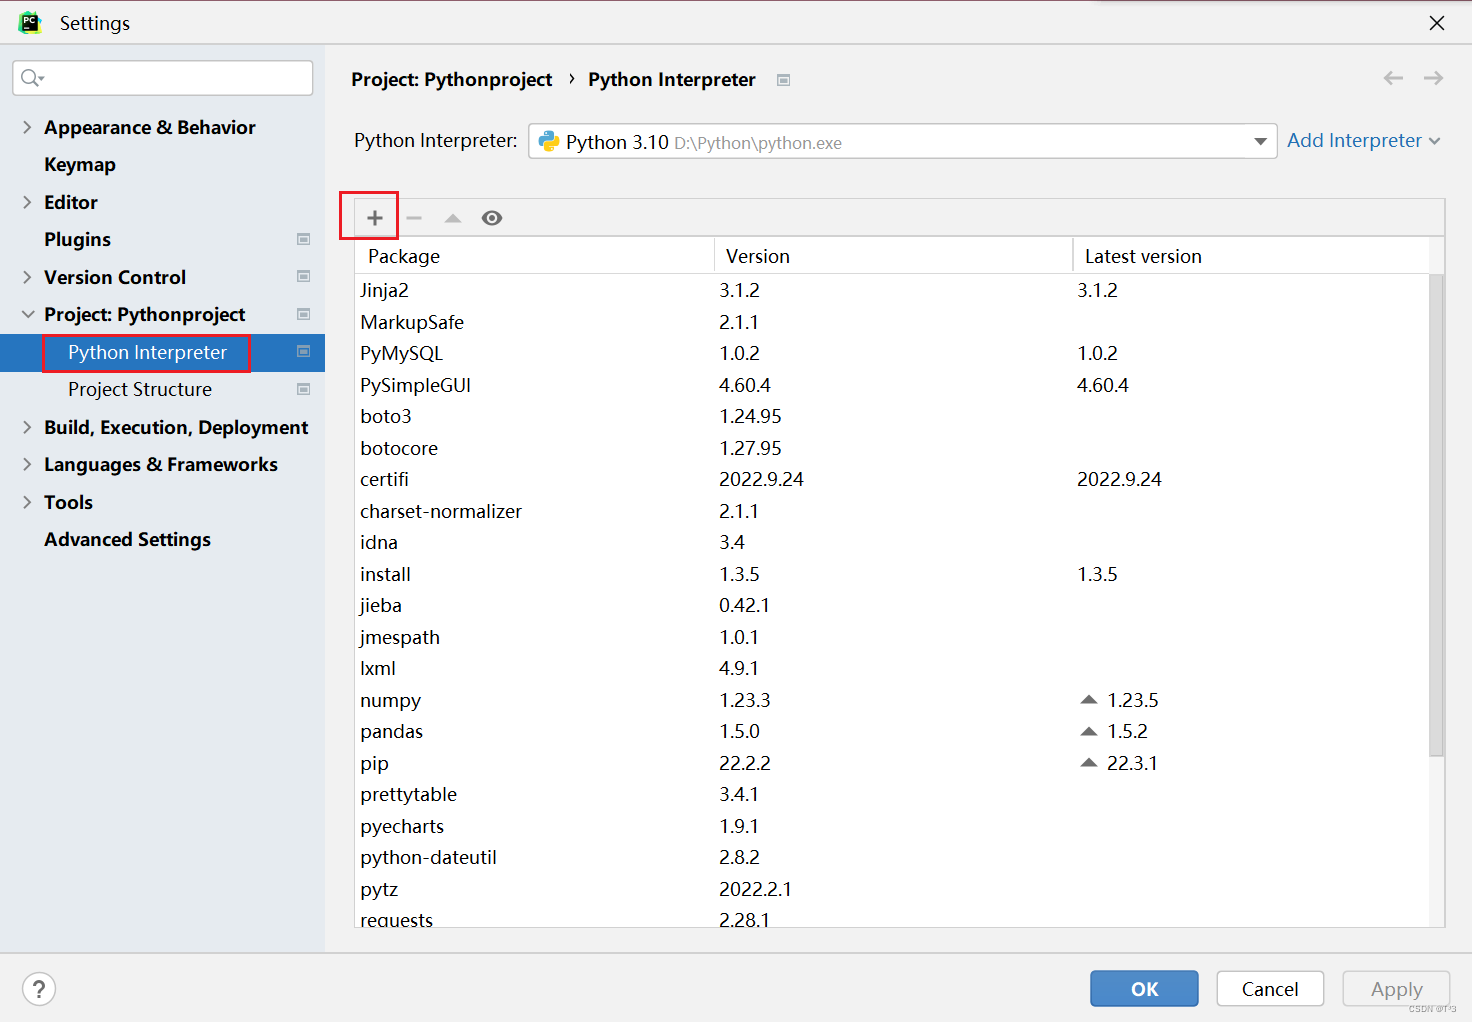Select the pandas package row
The height and width of the screenshot is (1022, 1472).
(x=892, y=731)
